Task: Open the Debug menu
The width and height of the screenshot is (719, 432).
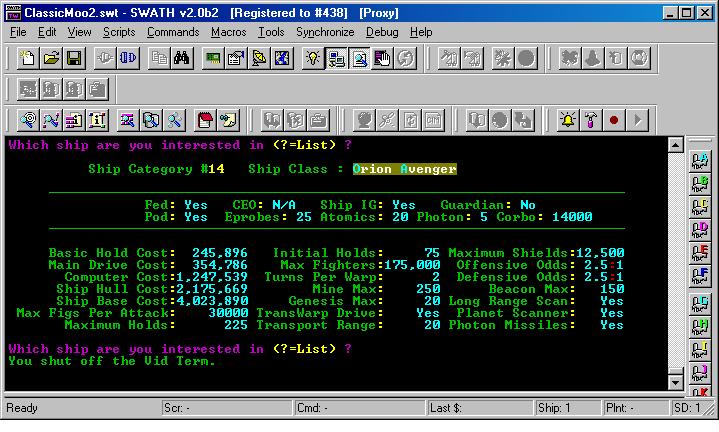Action: pyautogui.click(x=382, y=32)
